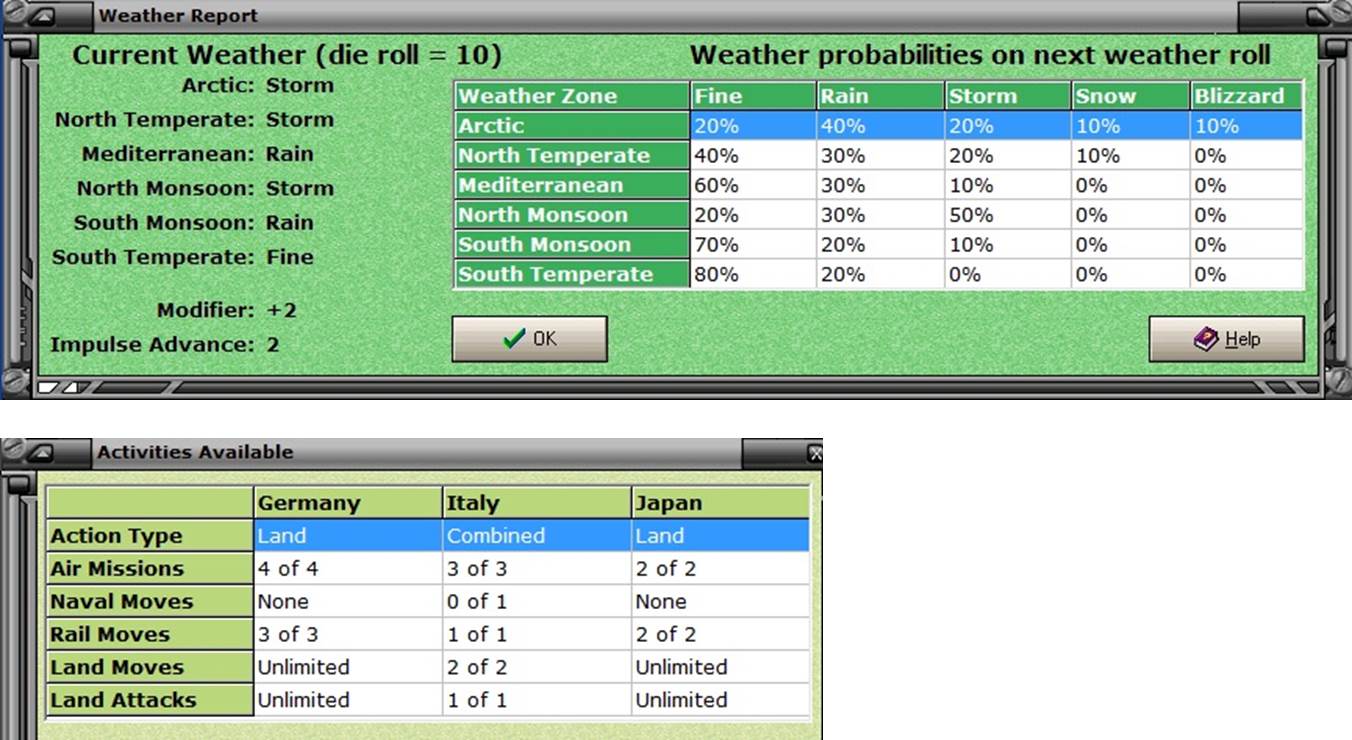This screenshot has width=1352, height=740.
Task: Select the Rail Moves row label
Action: (150, 635)
